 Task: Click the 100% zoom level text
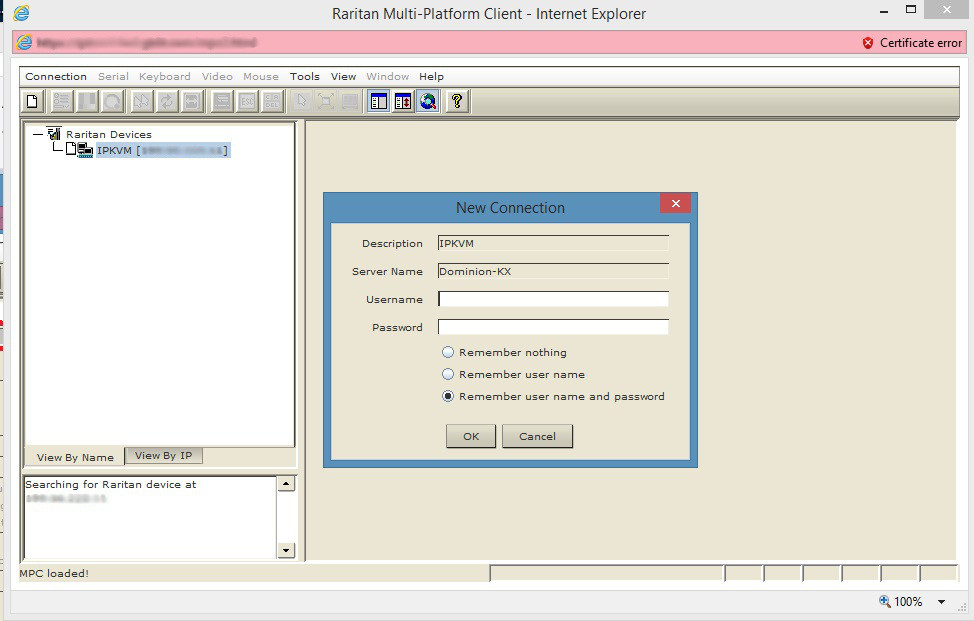(908, 602)
